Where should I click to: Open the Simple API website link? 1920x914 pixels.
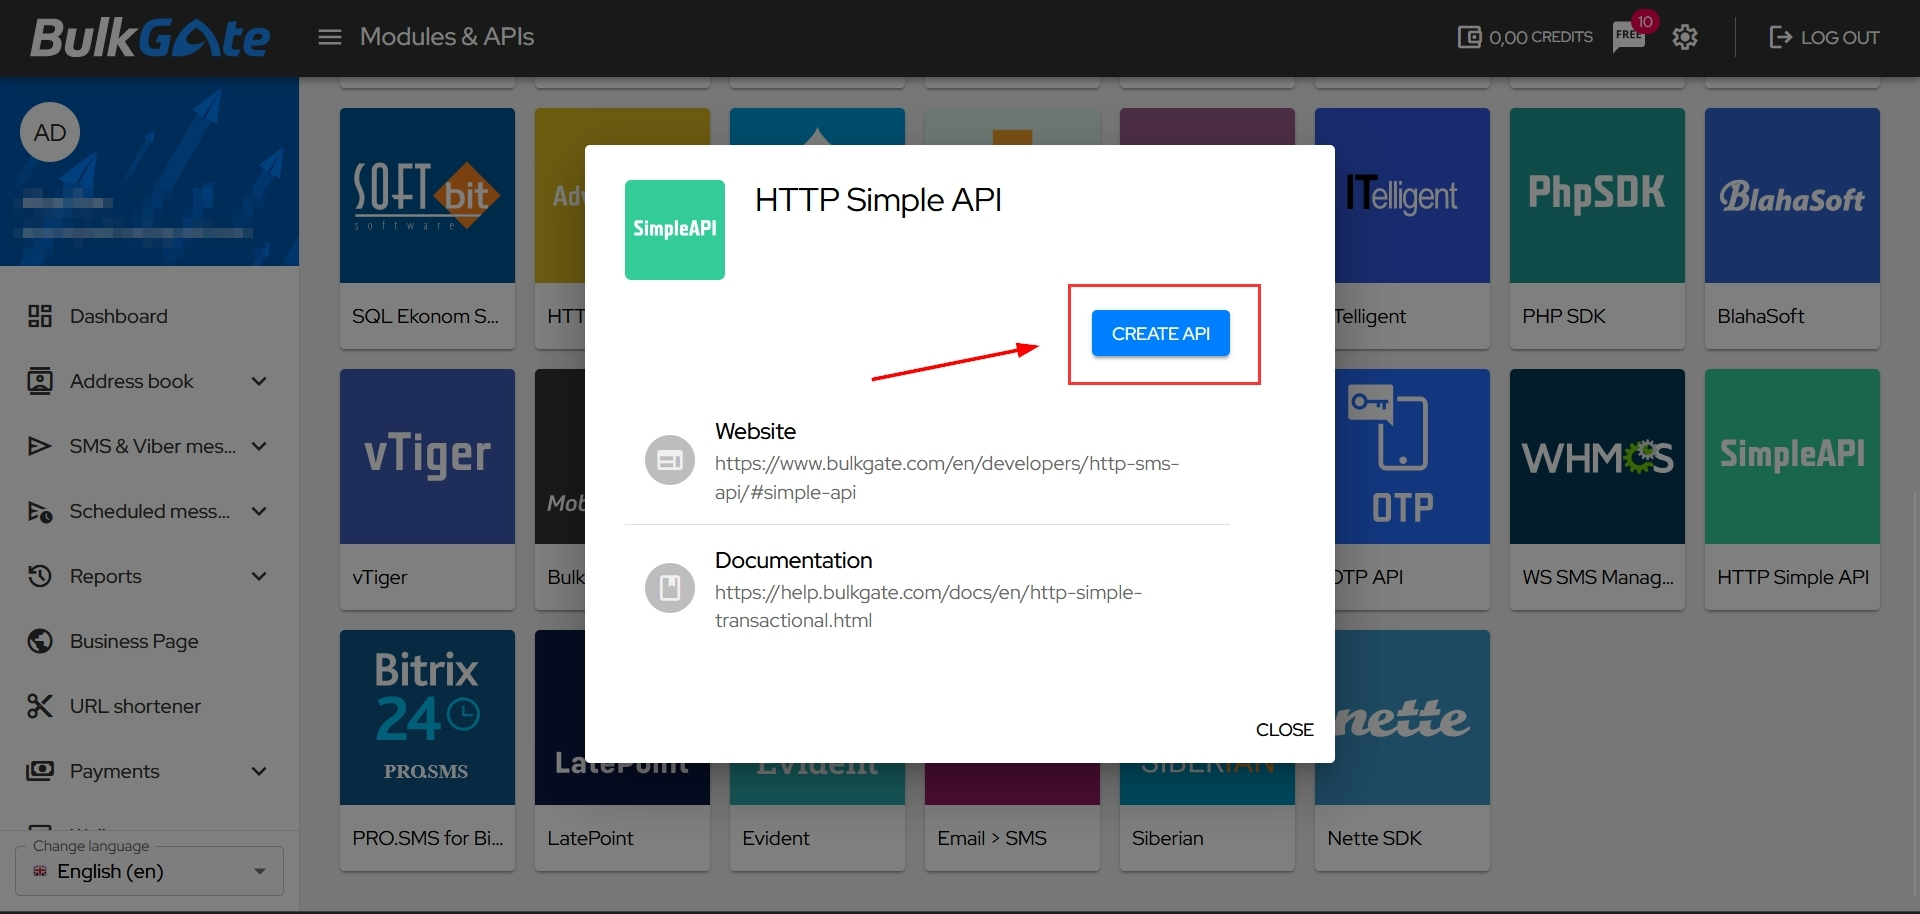click(946, 478)
